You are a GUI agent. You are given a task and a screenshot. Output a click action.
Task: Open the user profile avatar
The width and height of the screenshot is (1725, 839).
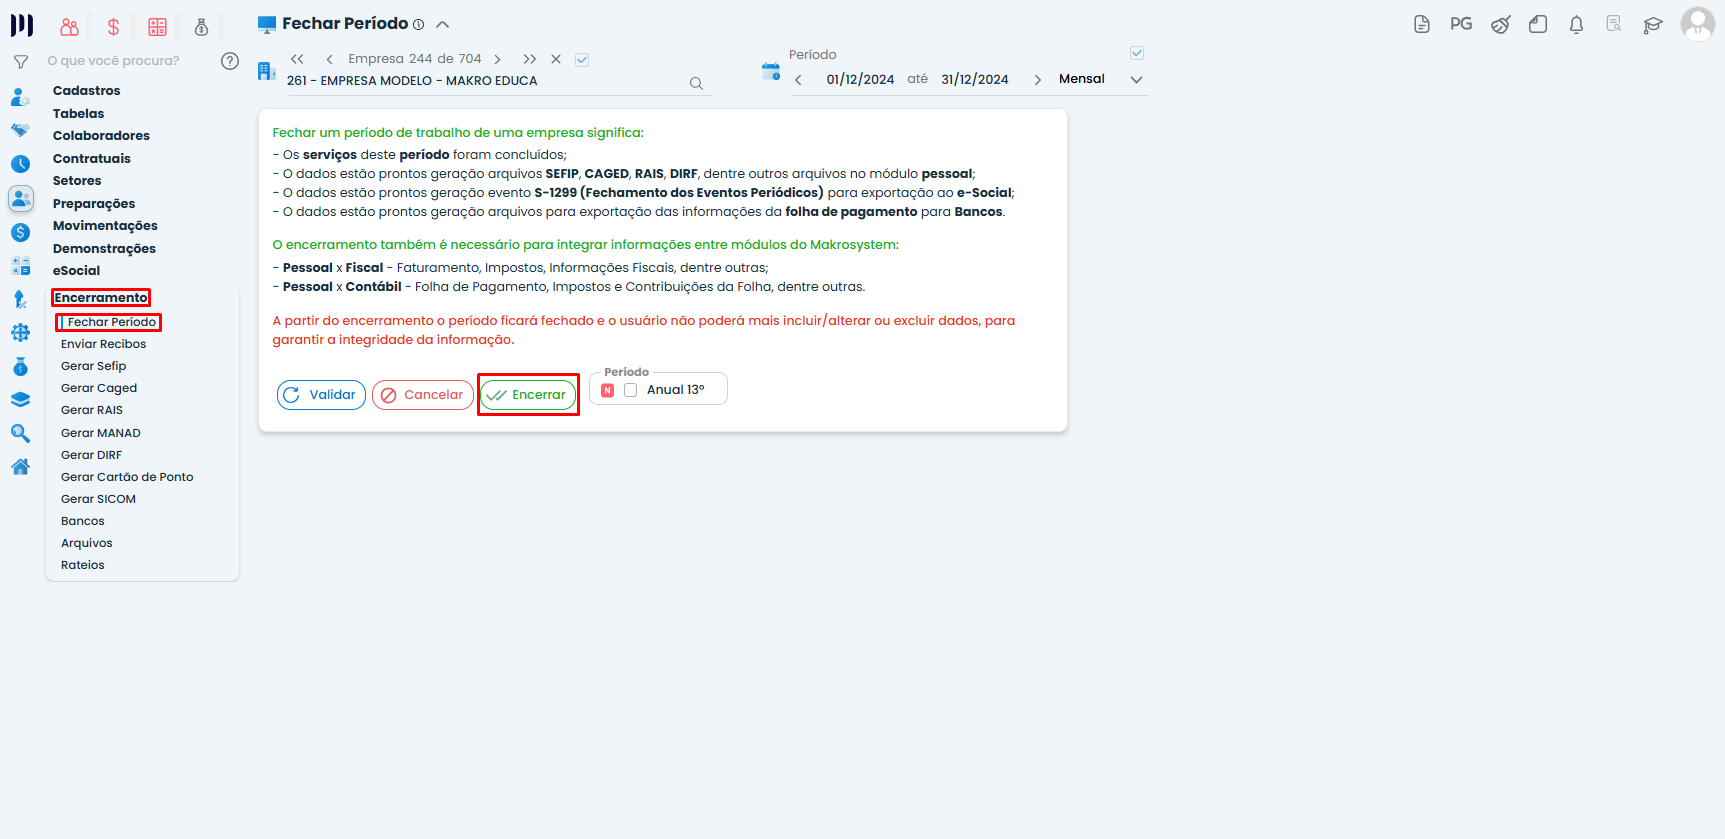(1697, 24)
